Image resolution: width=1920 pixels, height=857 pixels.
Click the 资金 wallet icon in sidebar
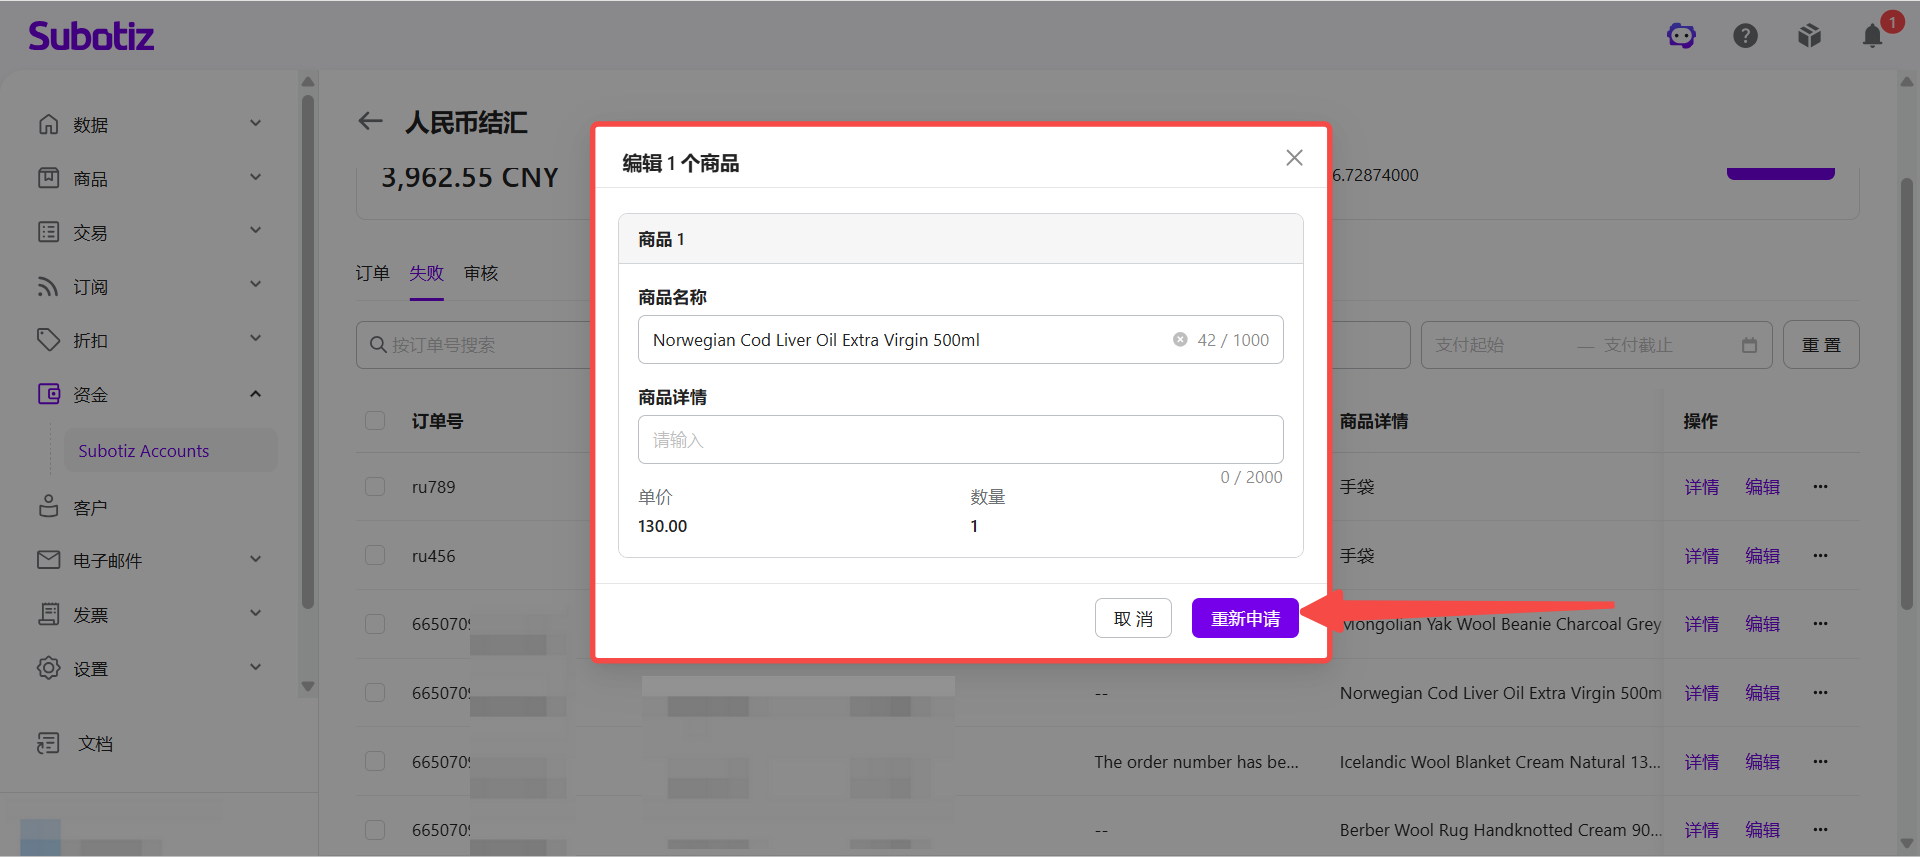tap(48, 394)
